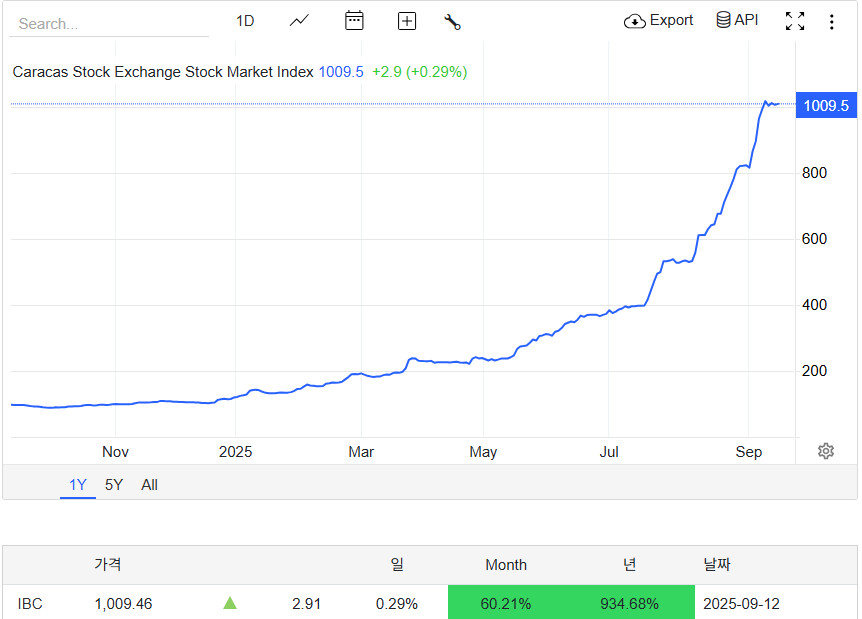Click the Export cloud download button
Image resolution: width=862 pixels, height=619 pixels.
coord(658,21)
